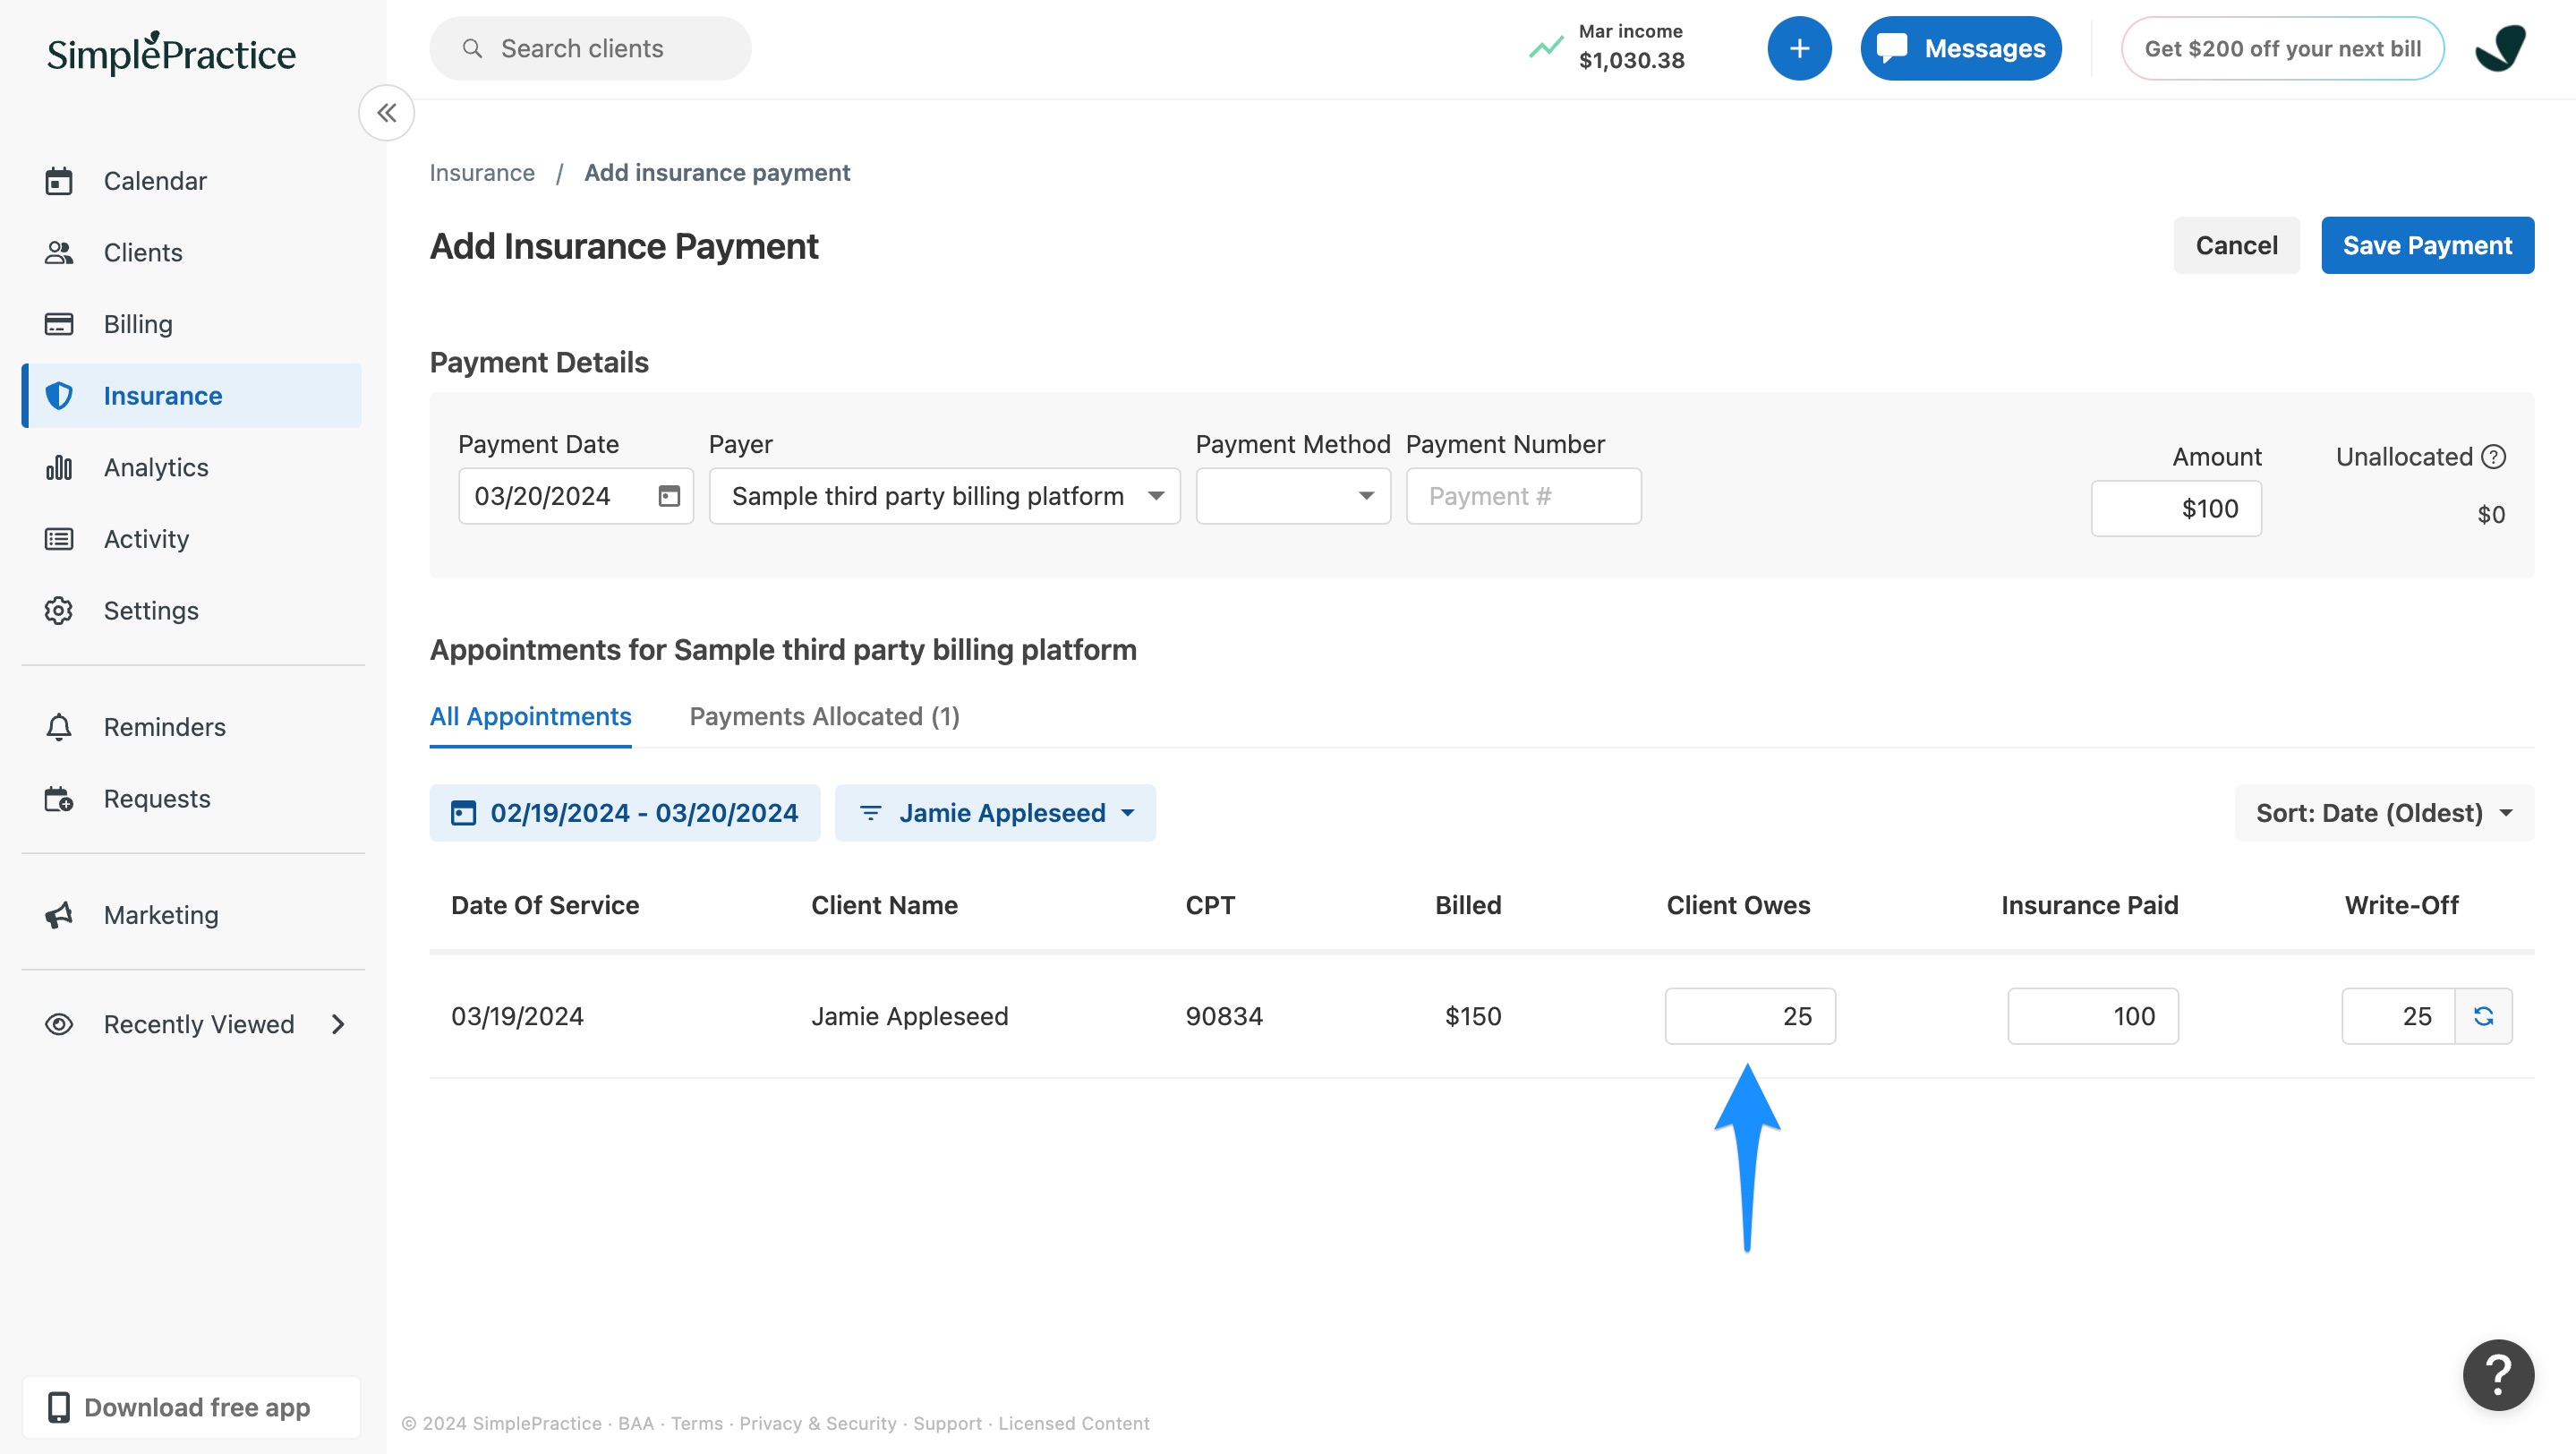The width and height of the screenshot is (2576, 1454).
Task: Open the Privacy & Security footer link
Action: point(818,1423)
